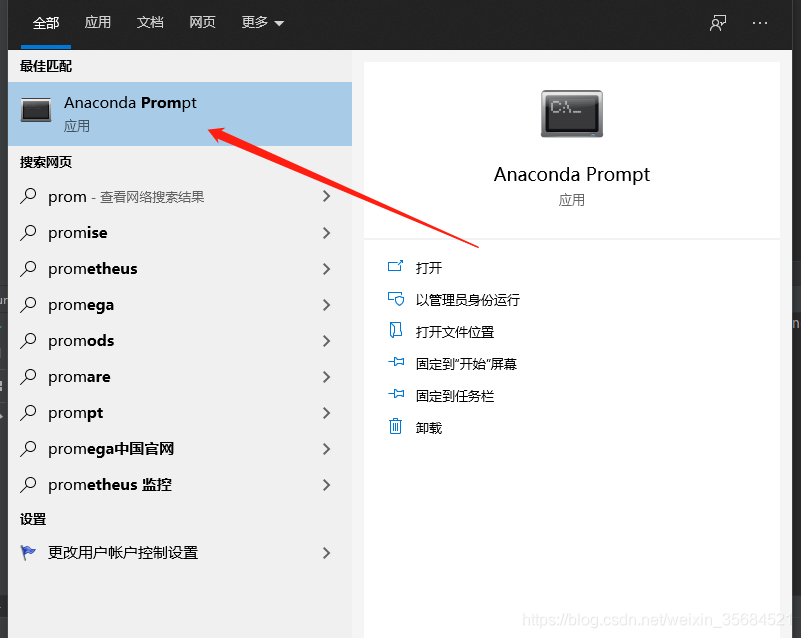Expand the promods suggestion arrow
Image resolution: width=801 pixels, height=638 pixels.
click(x=327, y=341)
